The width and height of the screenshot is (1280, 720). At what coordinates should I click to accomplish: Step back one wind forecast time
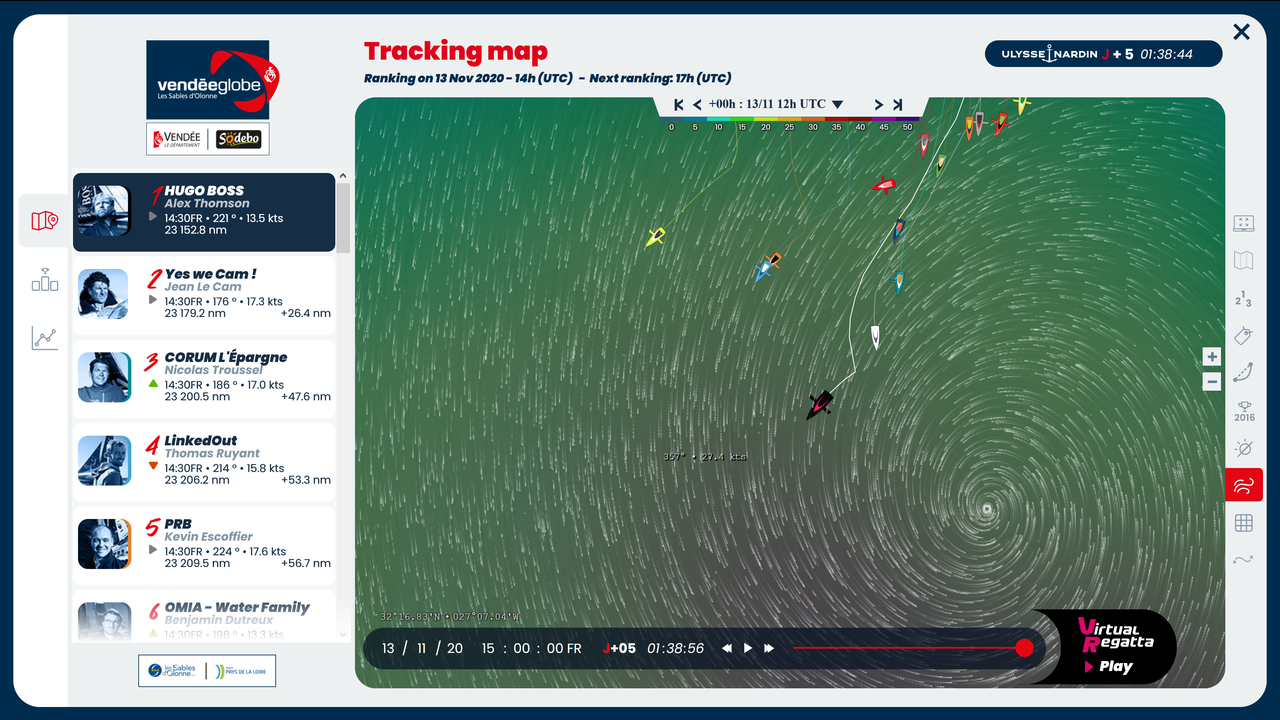tap(697, 105)
